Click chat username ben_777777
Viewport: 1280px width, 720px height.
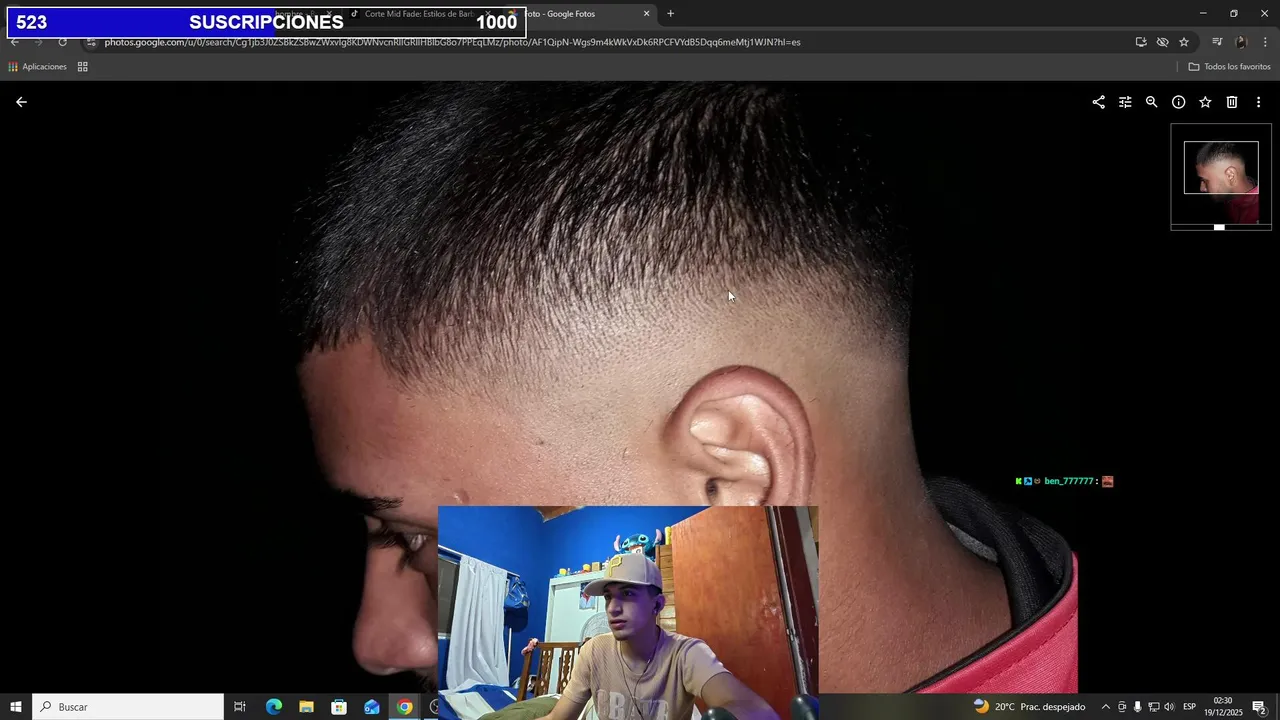click(1069, 482)
